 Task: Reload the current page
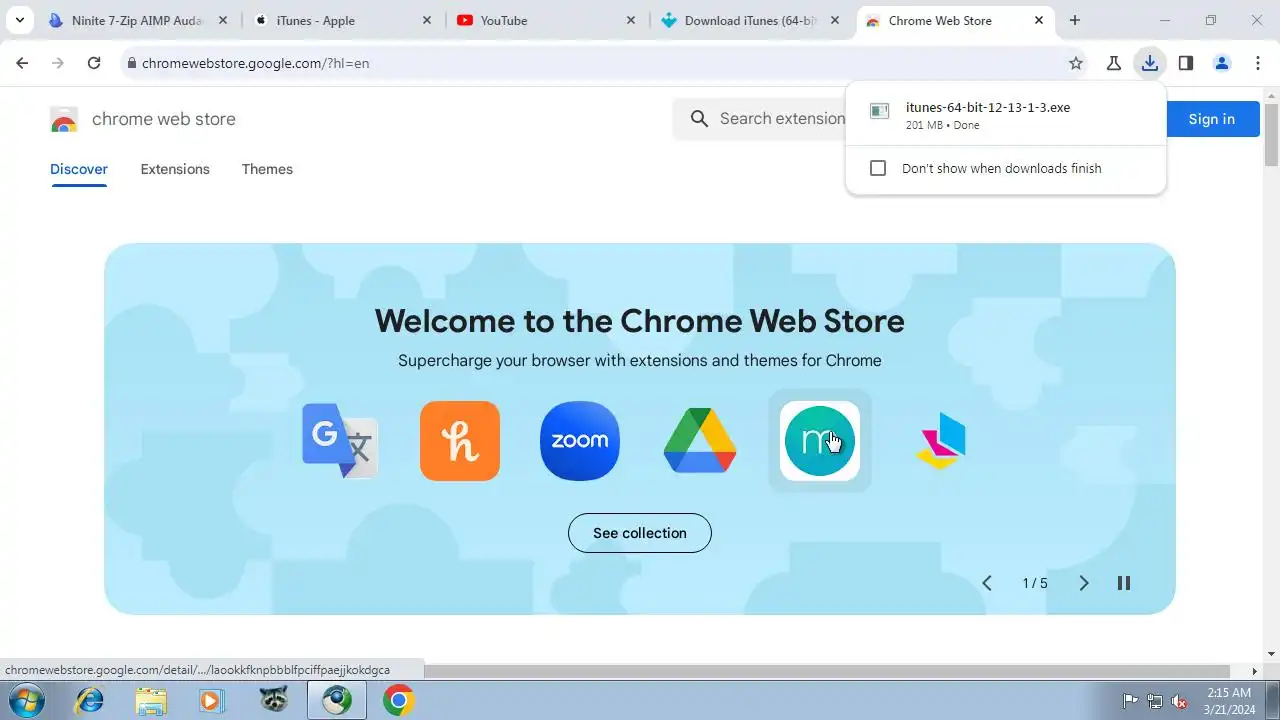(x=94, y=63)
